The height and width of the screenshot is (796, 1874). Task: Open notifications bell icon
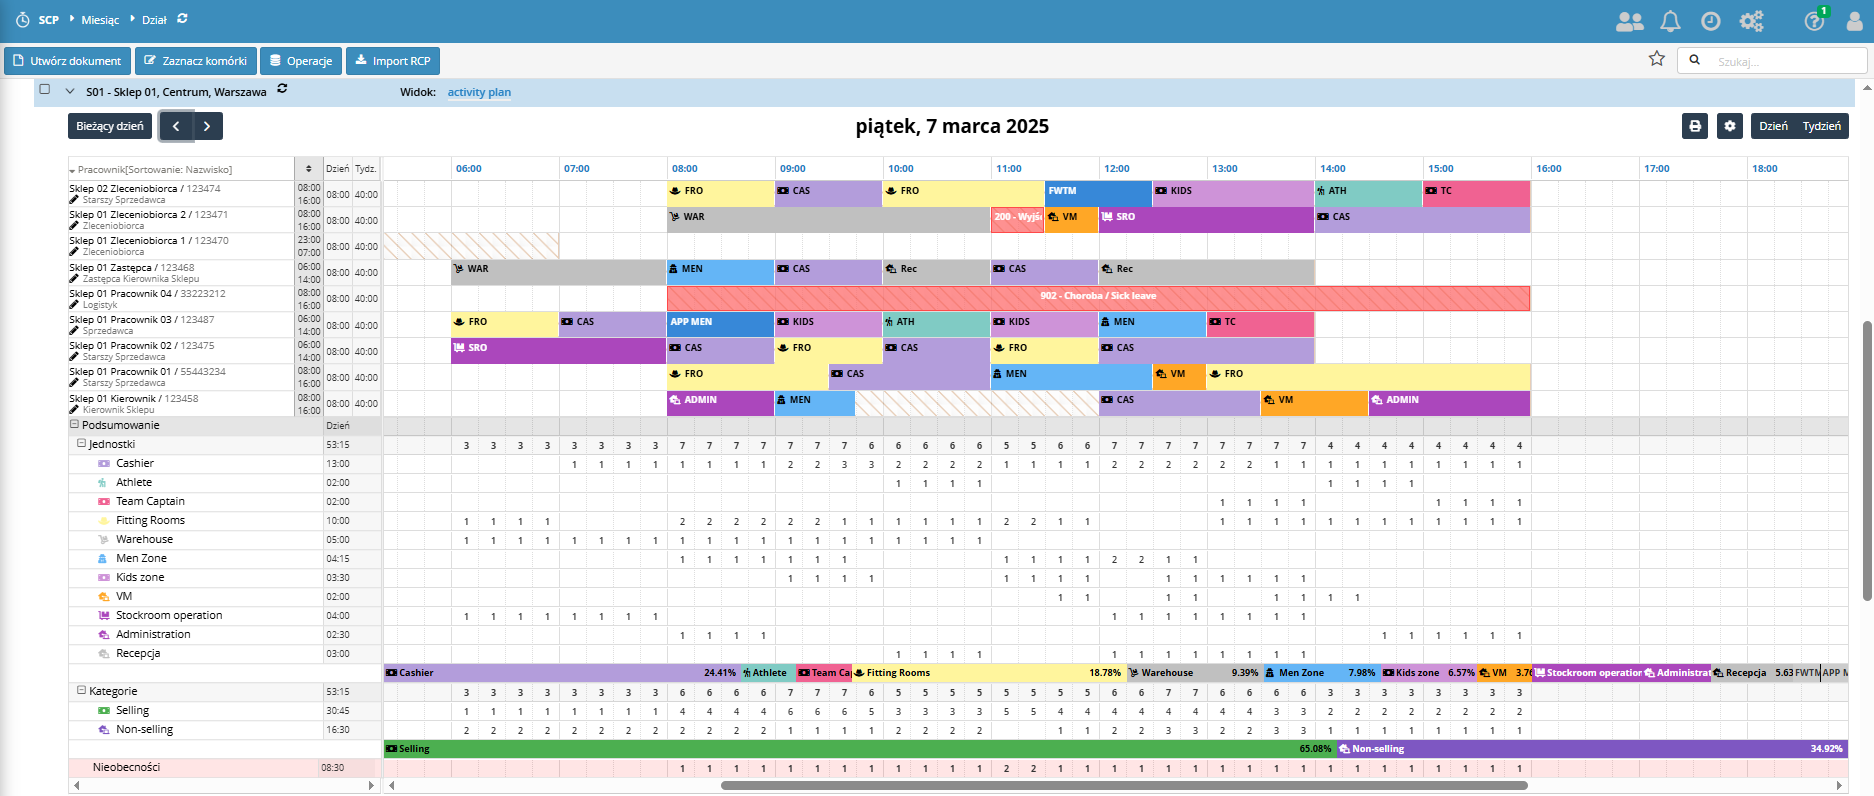click(1670, 21)
